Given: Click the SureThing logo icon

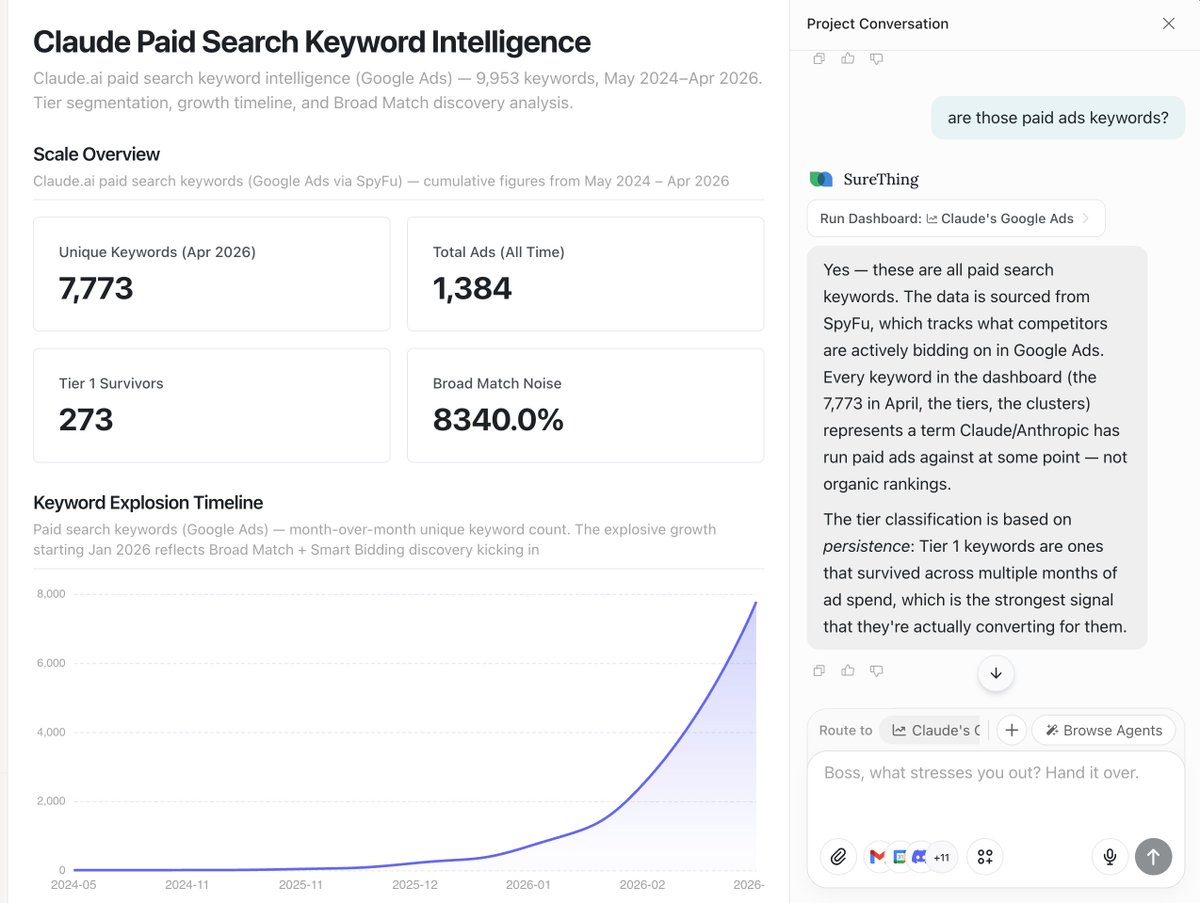Looking at the screenshot, I should click(821, 179).
